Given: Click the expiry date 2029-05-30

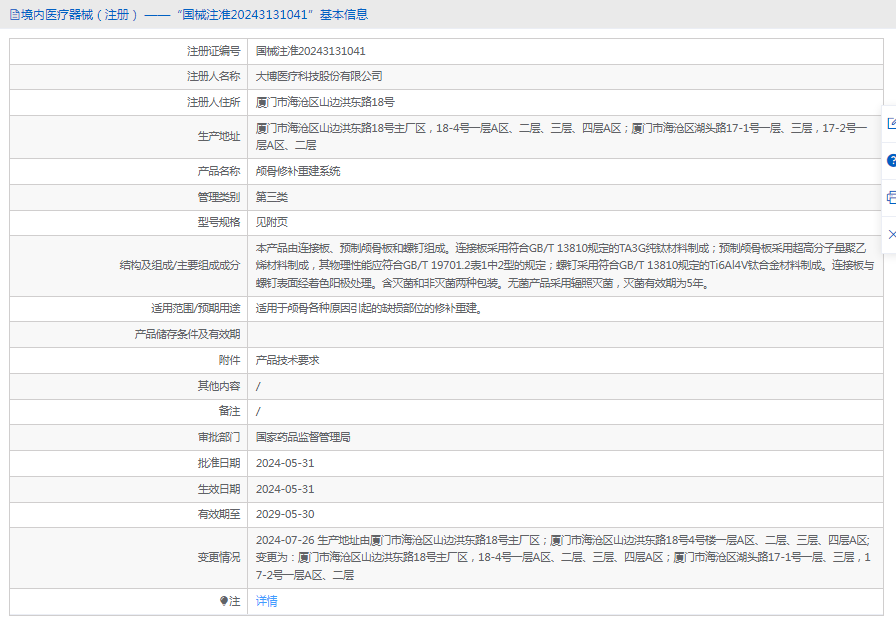Looking at the screenshot, I should pyautogui.click(x=285, y=514).
